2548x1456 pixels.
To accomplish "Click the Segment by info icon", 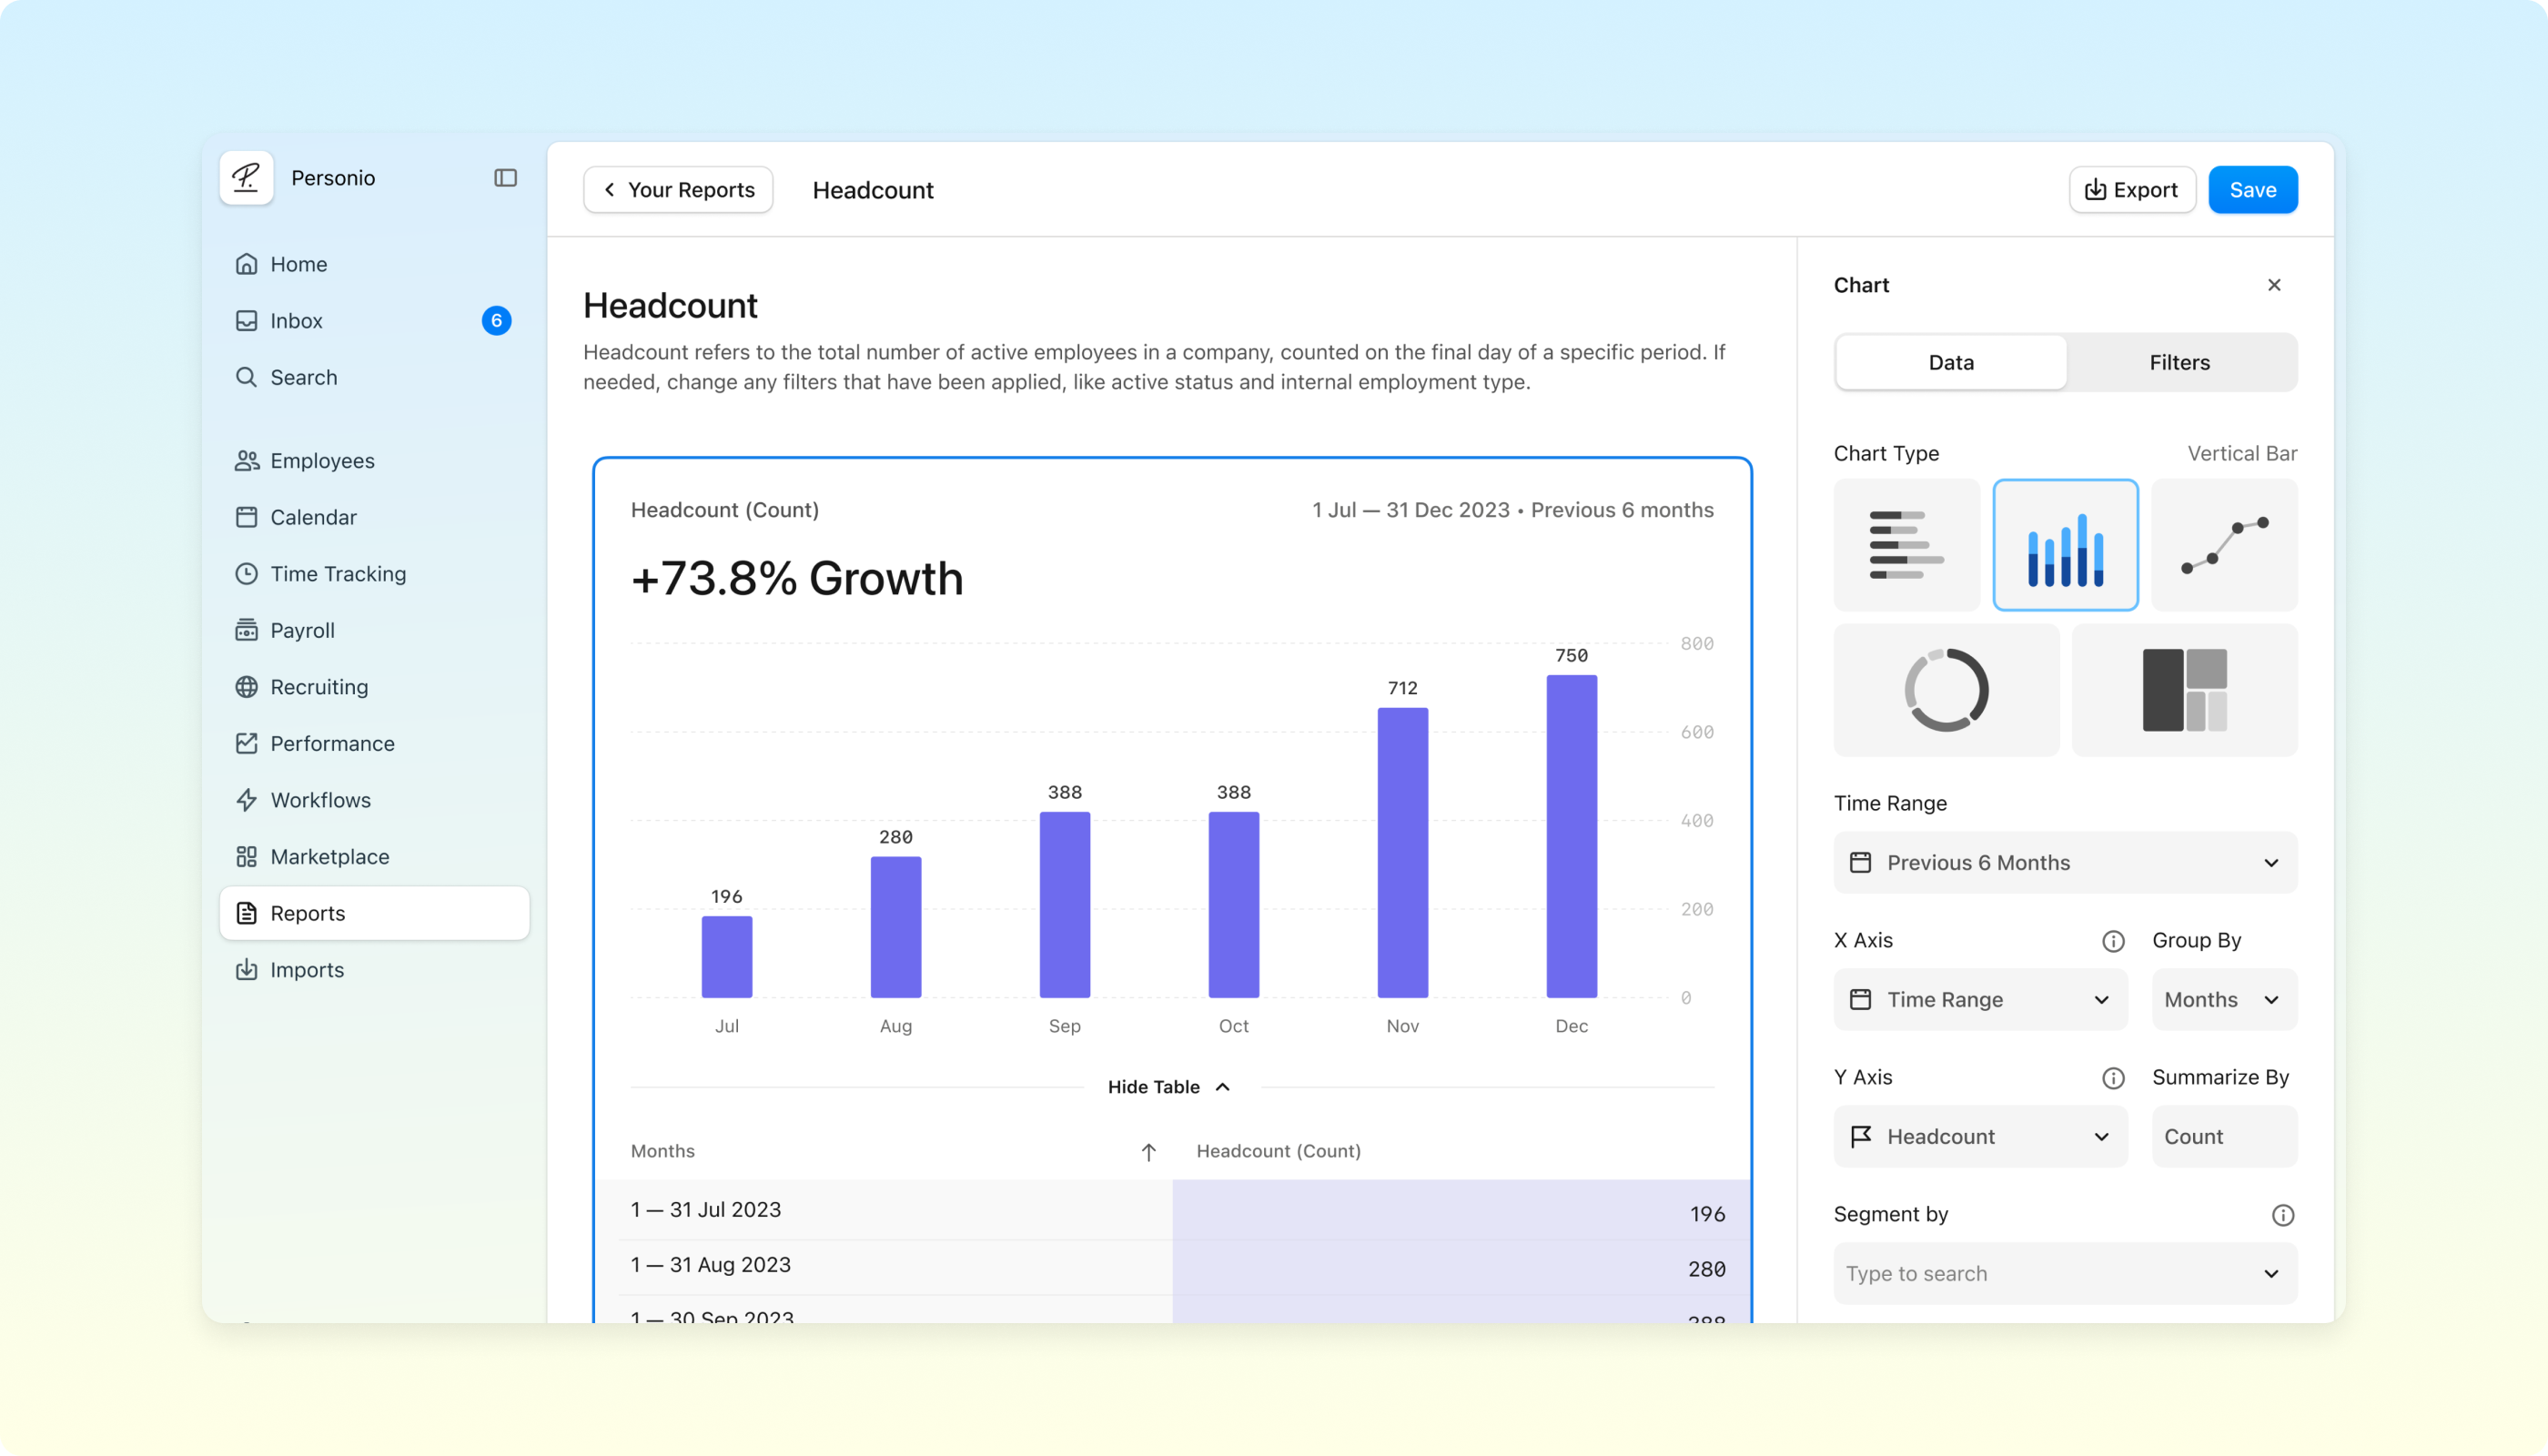I will (2282, 1215).
